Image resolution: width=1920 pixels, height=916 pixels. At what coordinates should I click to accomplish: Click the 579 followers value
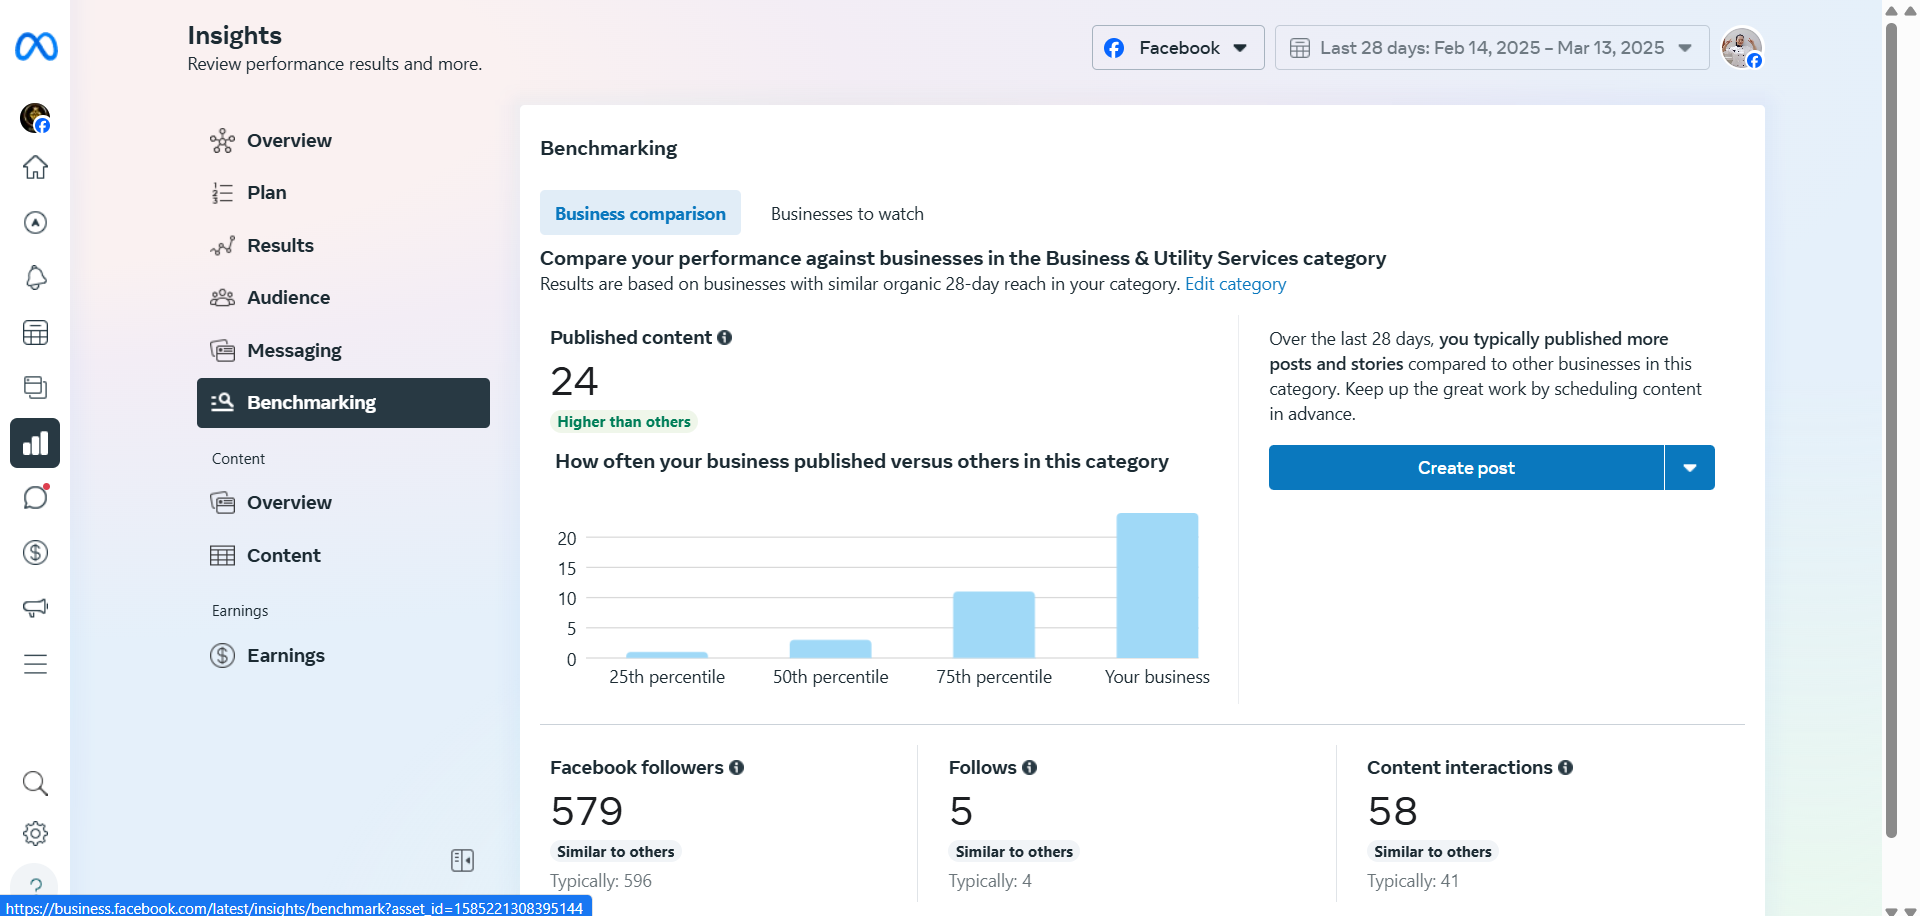pyautogui.click(x=587, y=811)
